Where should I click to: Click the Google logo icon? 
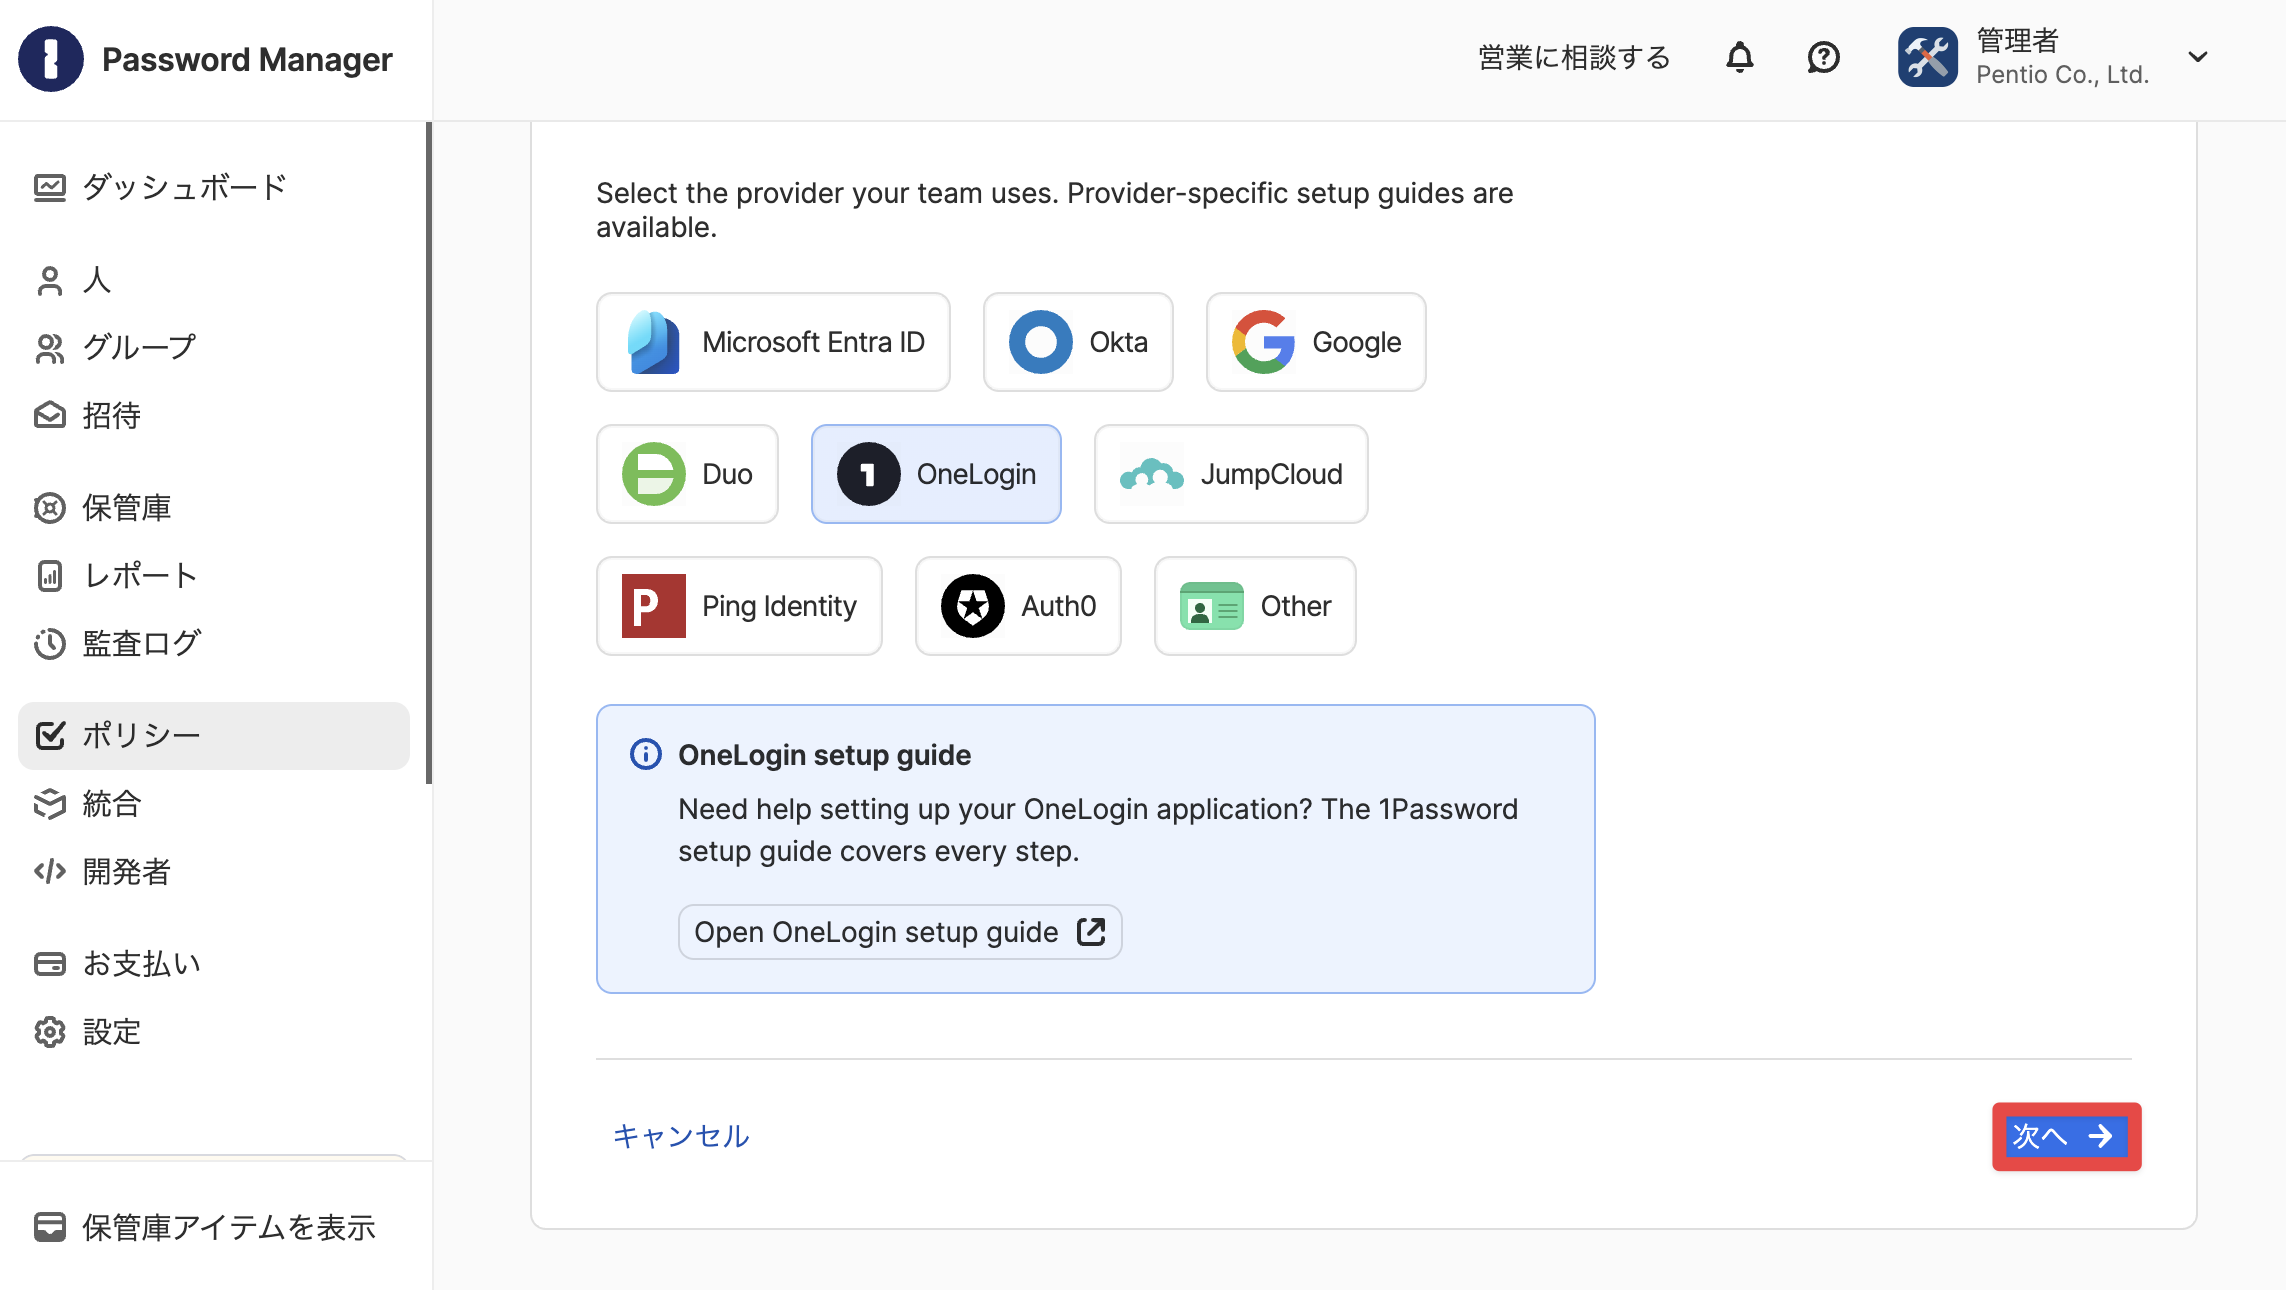coord(1264,342)
